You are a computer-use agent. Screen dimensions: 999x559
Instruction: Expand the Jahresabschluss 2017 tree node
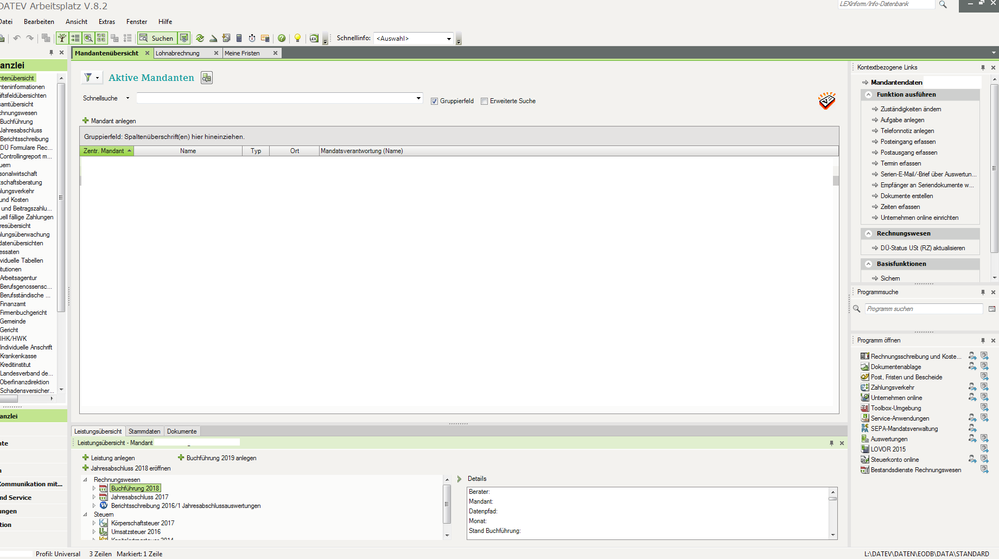pos(94,497)
